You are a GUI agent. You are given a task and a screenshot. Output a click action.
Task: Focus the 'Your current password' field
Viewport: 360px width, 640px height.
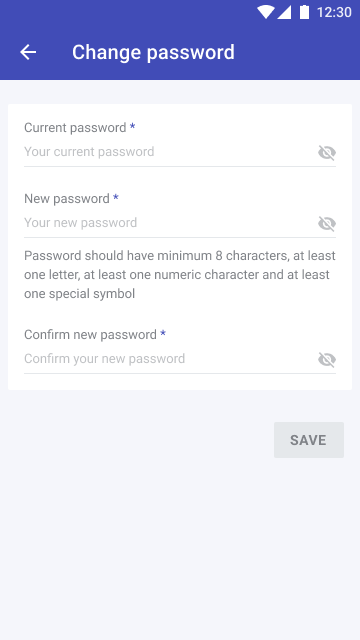click(x=169, y=152)
